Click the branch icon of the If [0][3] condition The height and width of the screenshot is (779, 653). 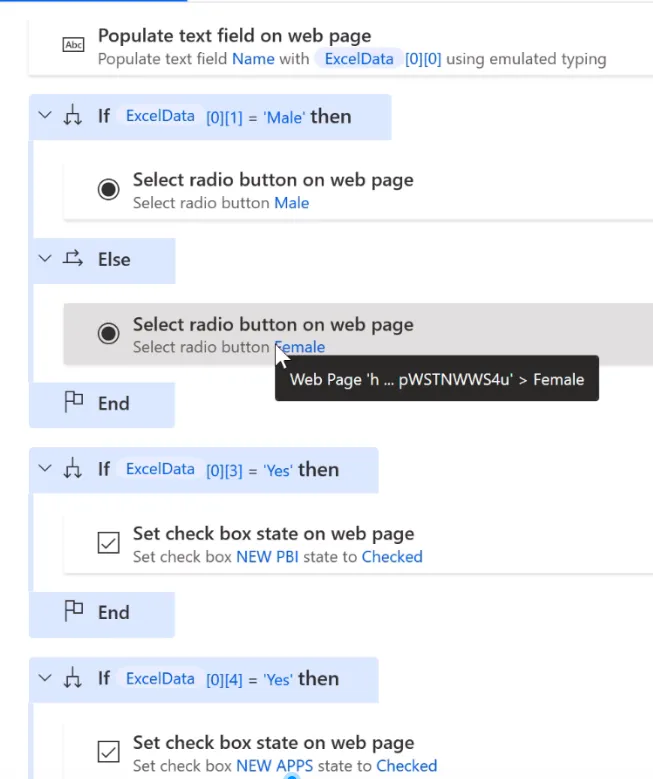pos(73,468)
